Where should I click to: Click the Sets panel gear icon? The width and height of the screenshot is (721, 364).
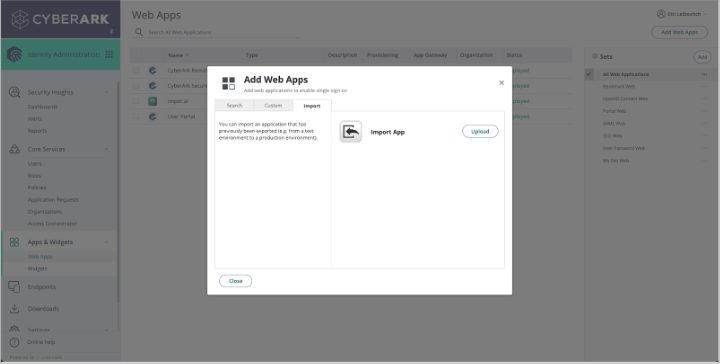595,57
